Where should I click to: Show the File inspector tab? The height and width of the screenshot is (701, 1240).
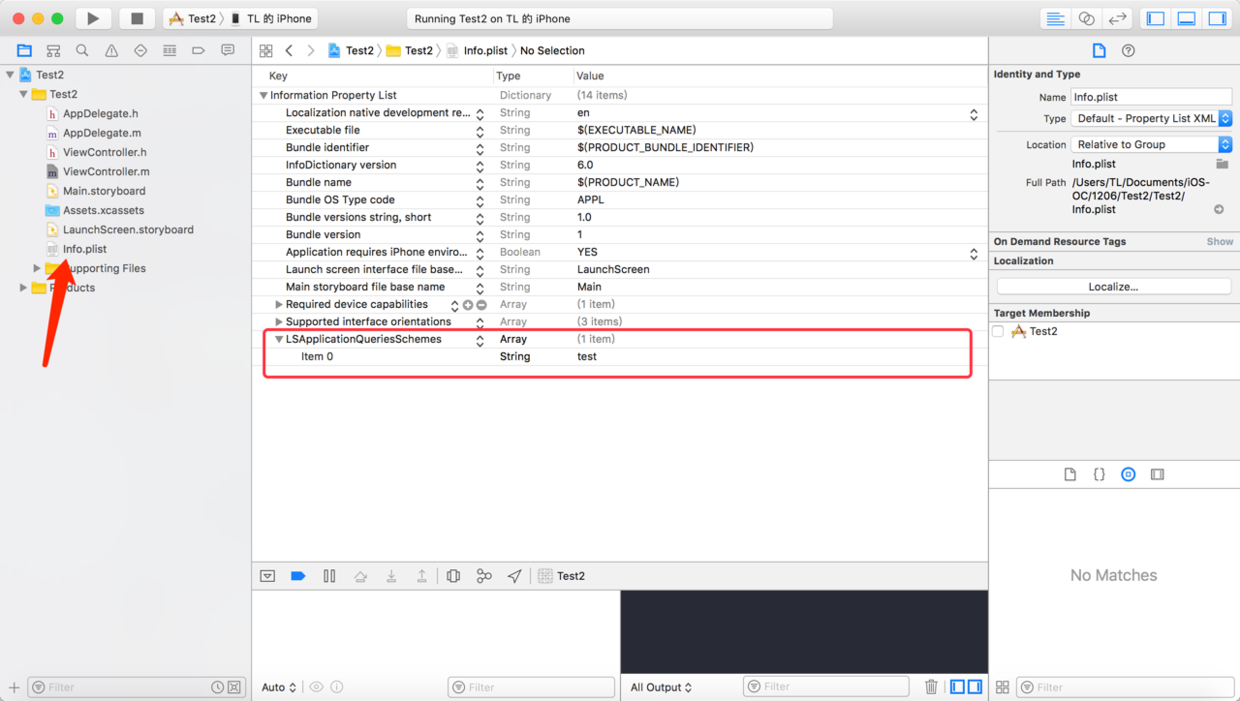(x=1099, y=50)
